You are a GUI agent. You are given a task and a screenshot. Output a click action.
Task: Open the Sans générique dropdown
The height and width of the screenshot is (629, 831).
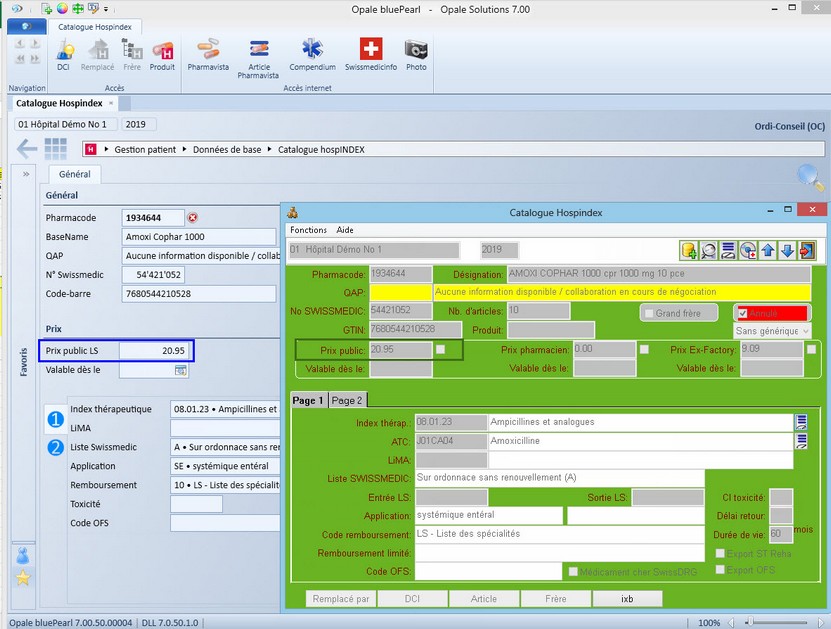point(772,331)
